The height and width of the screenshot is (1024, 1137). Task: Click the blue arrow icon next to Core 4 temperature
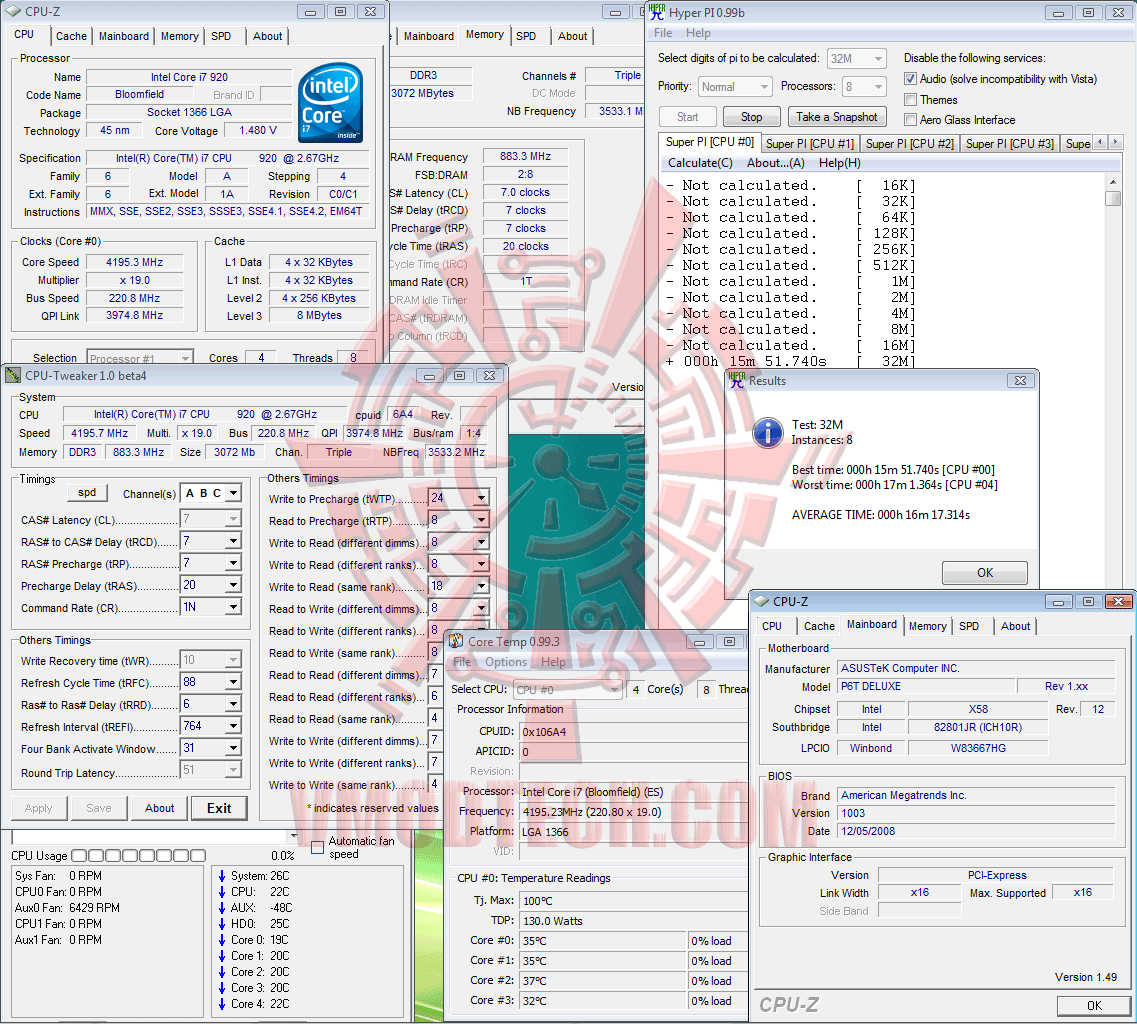[222, 1004]
